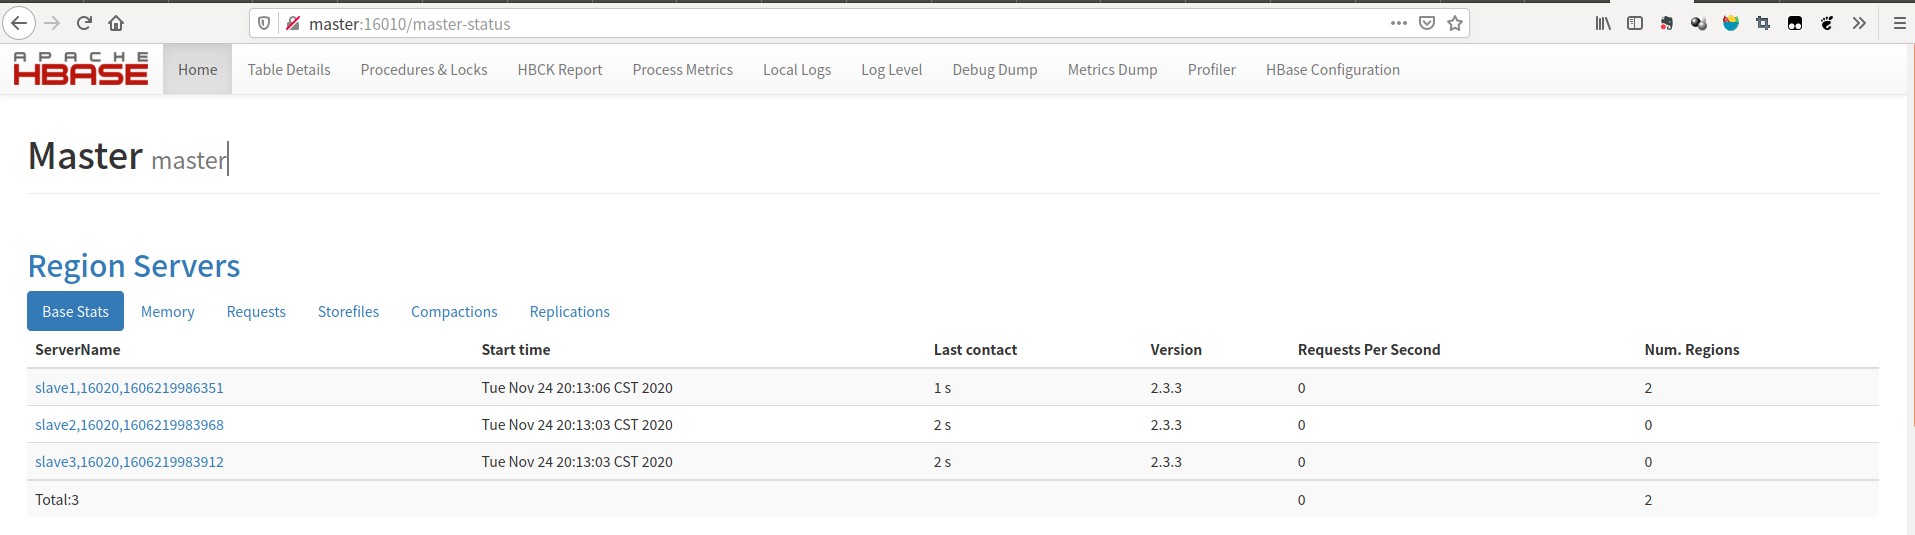Open the slave1,16020,1606219986351 server link

click(x=129, y=388)
